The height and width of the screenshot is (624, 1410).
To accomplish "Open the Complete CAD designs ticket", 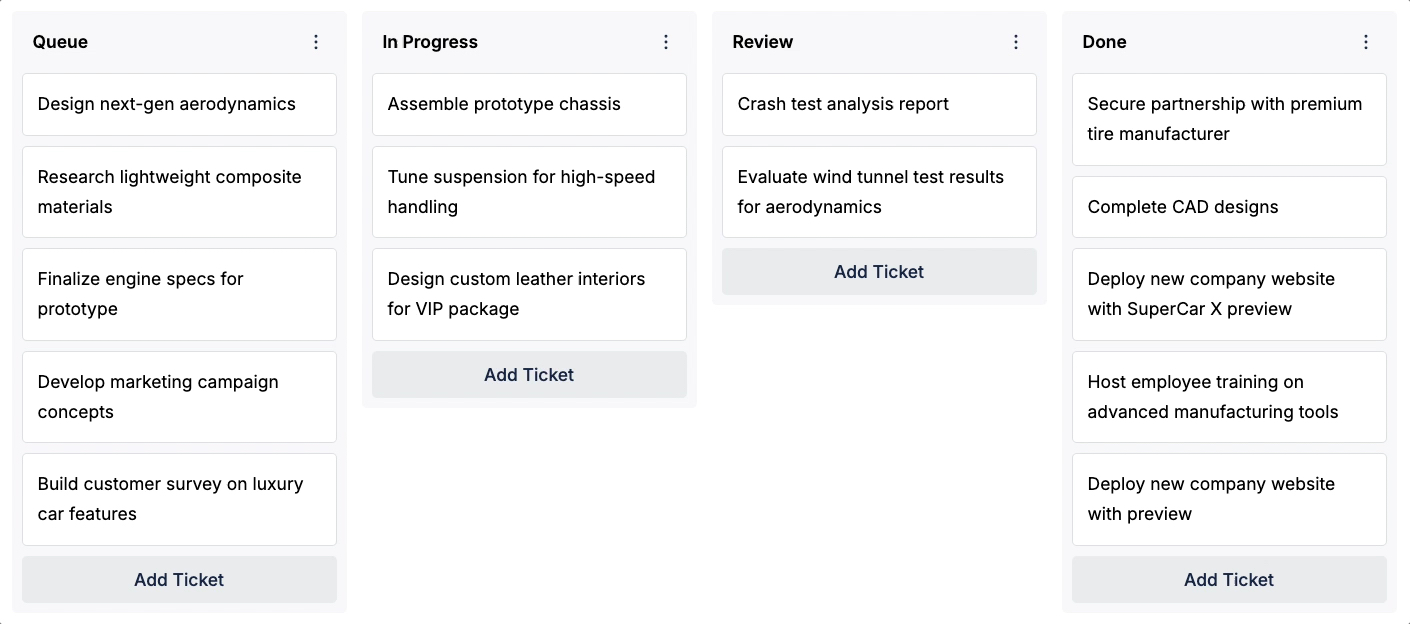I will click(x=1229, y=207).
